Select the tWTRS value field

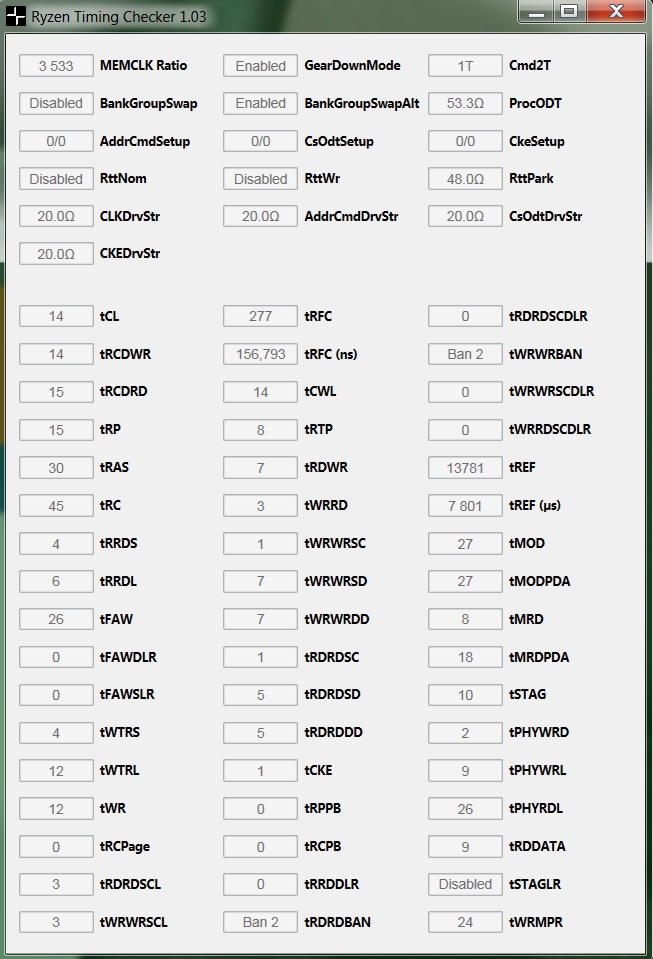pos(56,733)
